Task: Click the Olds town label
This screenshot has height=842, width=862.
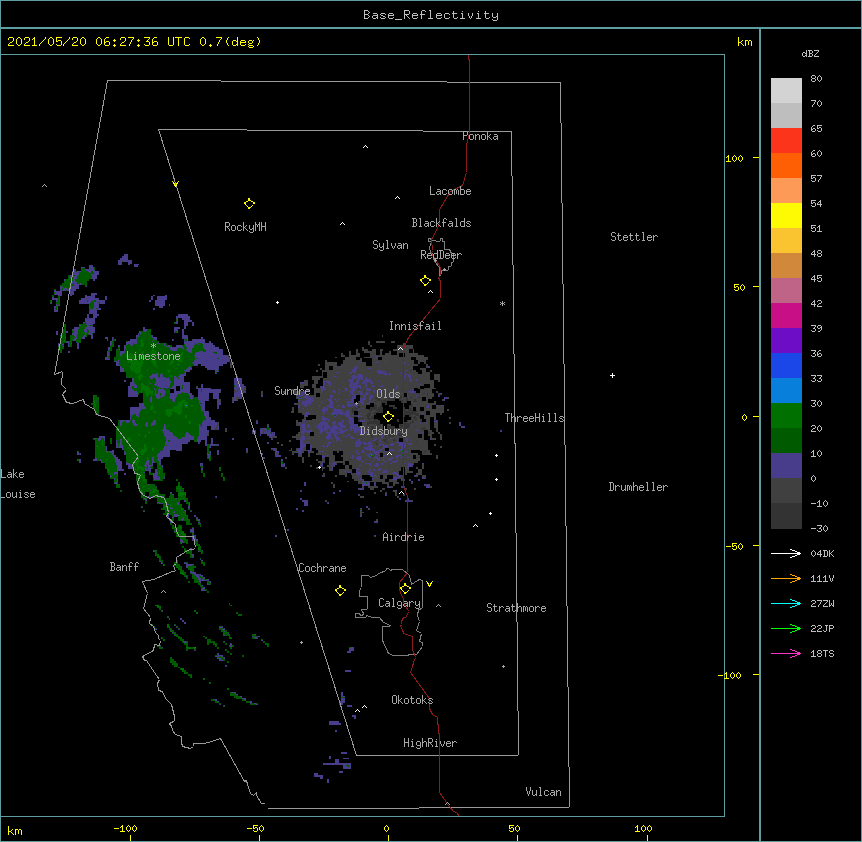Action: click(388, 394)
